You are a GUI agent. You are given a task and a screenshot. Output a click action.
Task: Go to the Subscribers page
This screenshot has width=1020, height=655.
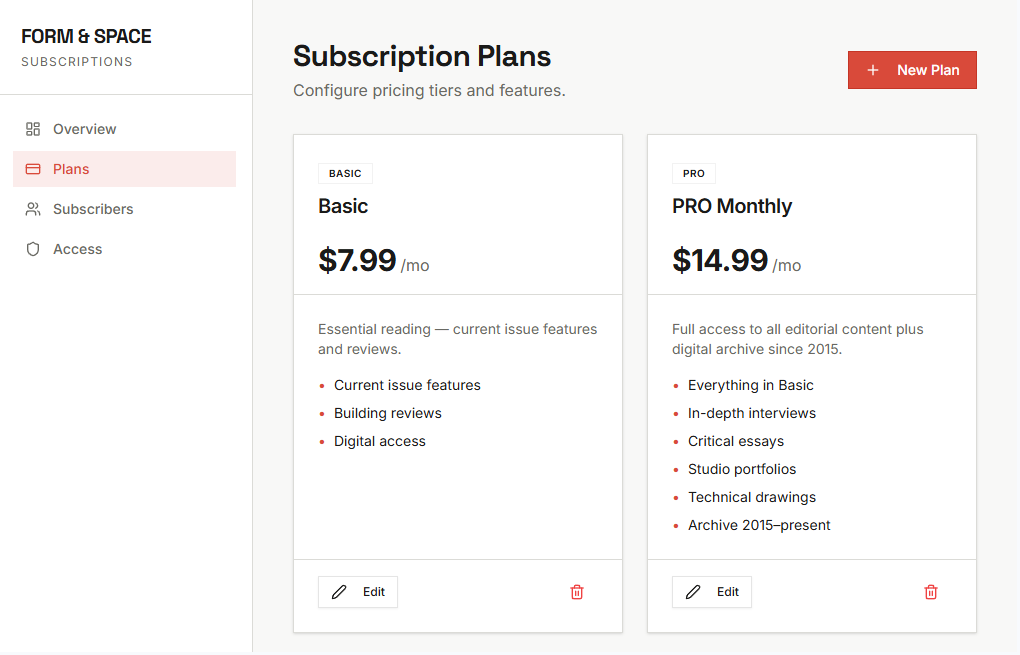click(x=93, y=209)
